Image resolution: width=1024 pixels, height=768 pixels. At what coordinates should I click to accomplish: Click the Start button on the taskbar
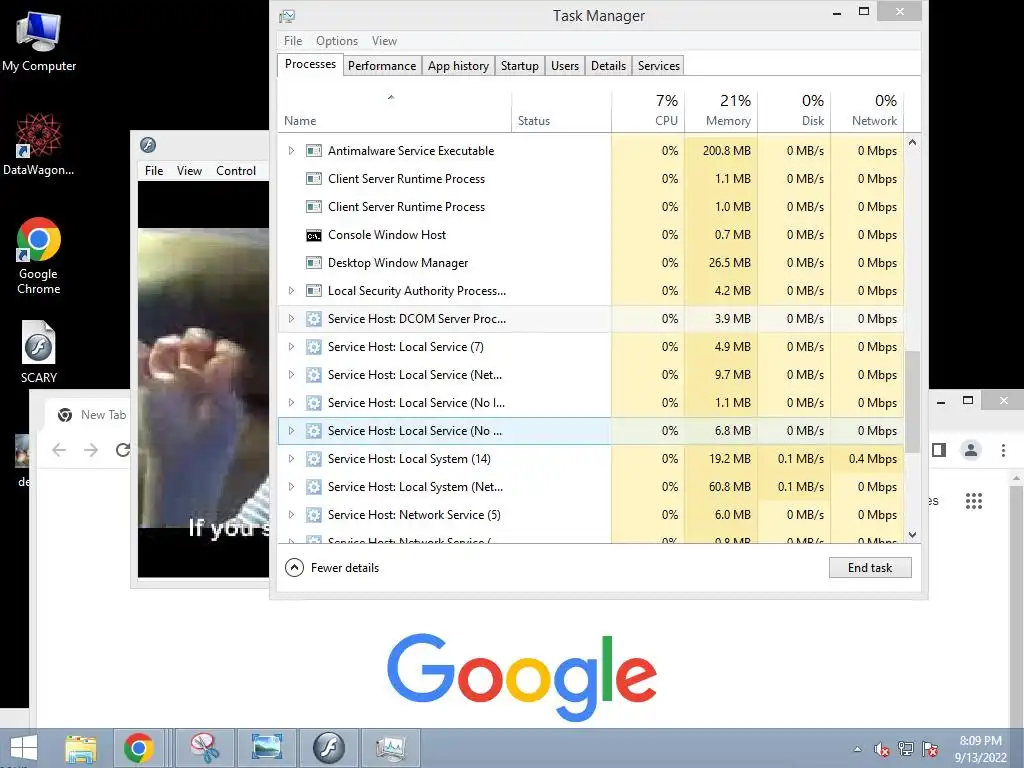click(x=24, y=748)
